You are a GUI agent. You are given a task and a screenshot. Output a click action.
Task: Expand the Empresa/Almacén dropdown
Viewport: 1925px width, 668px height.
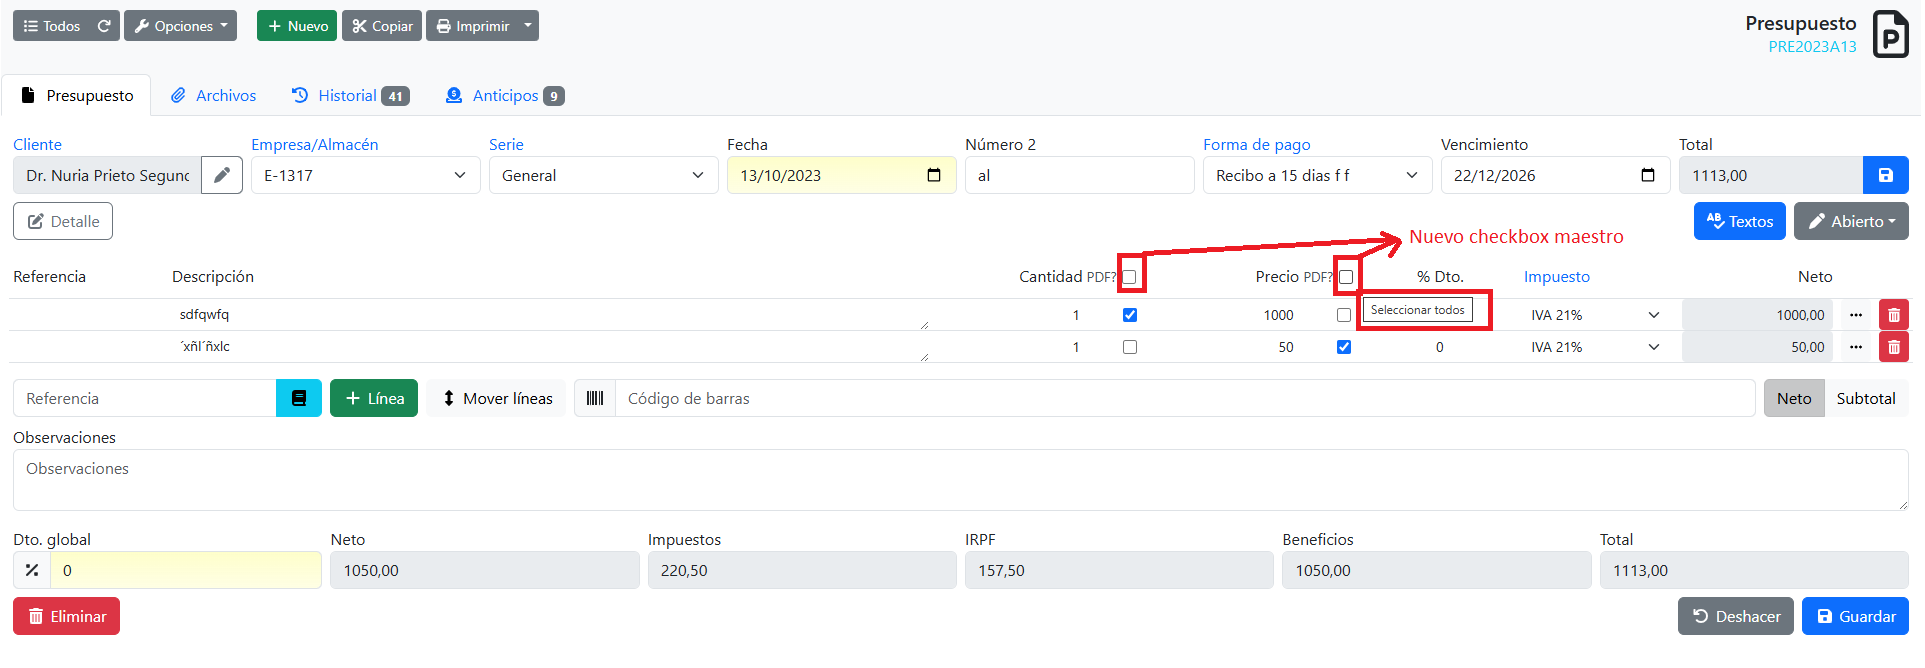pyautogui.click(x=365, y=175)
